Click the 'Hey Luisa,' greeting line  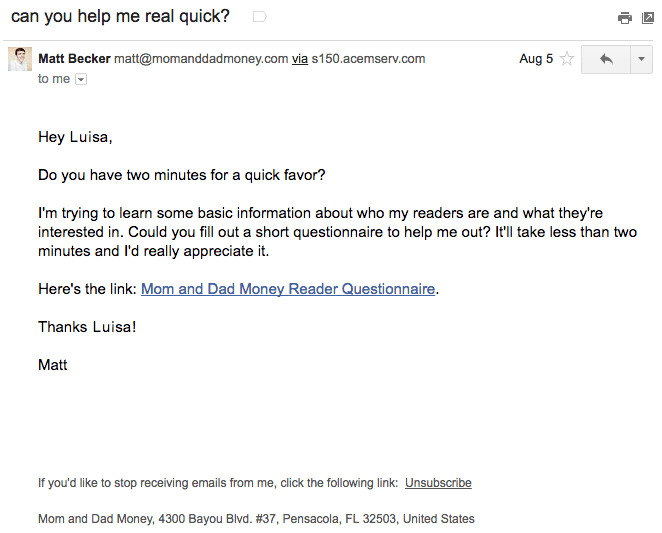pos(75,137)
